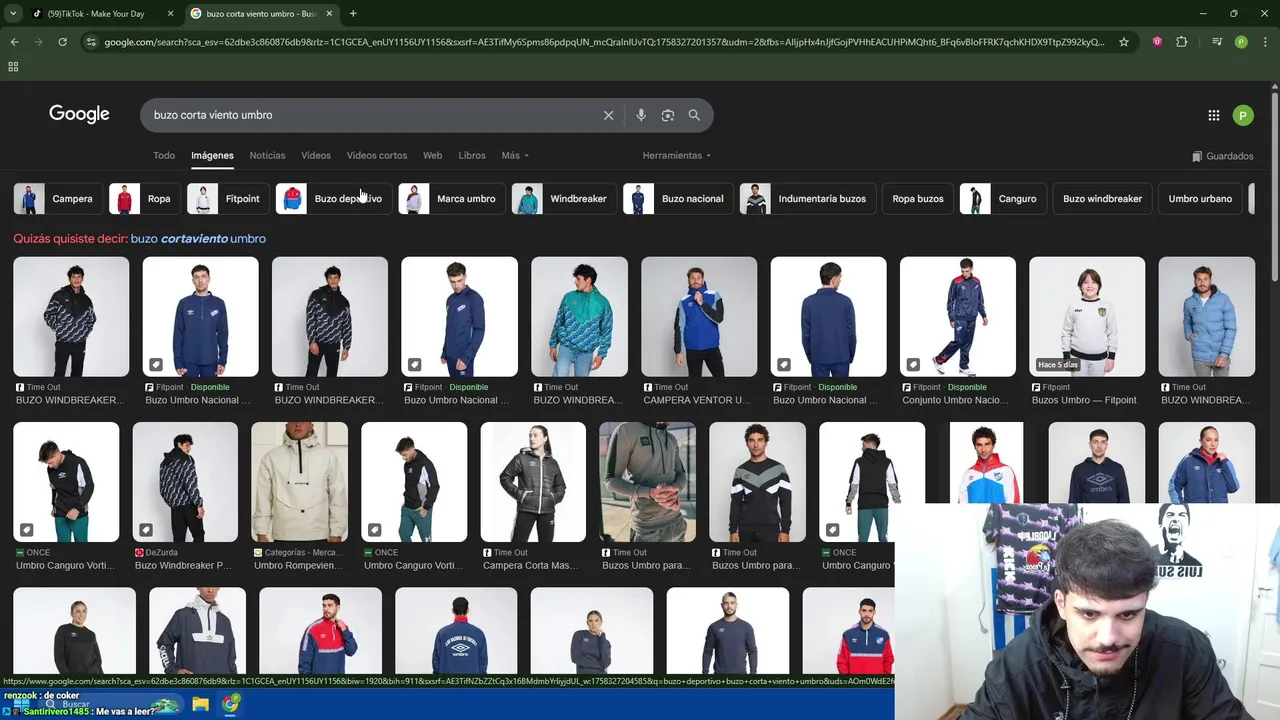
Task: Open the Chrome three-dot menu
Action: pyautogui.click(x=1265, y=42)
